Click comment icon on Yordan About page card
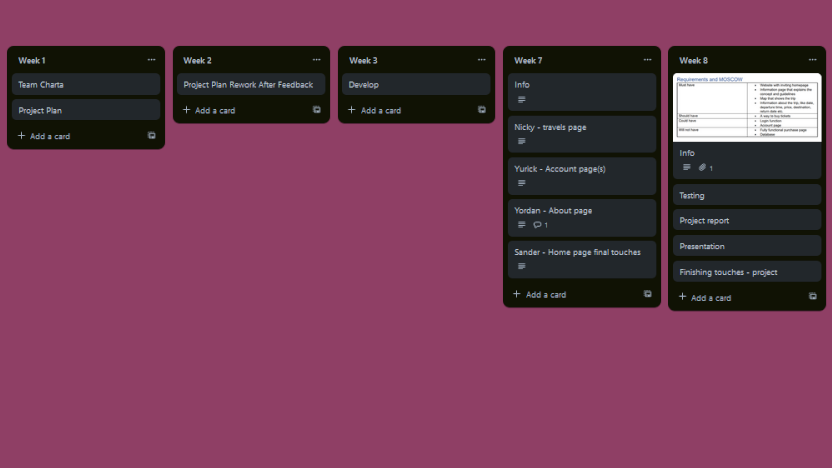 [x=537, y=225]
